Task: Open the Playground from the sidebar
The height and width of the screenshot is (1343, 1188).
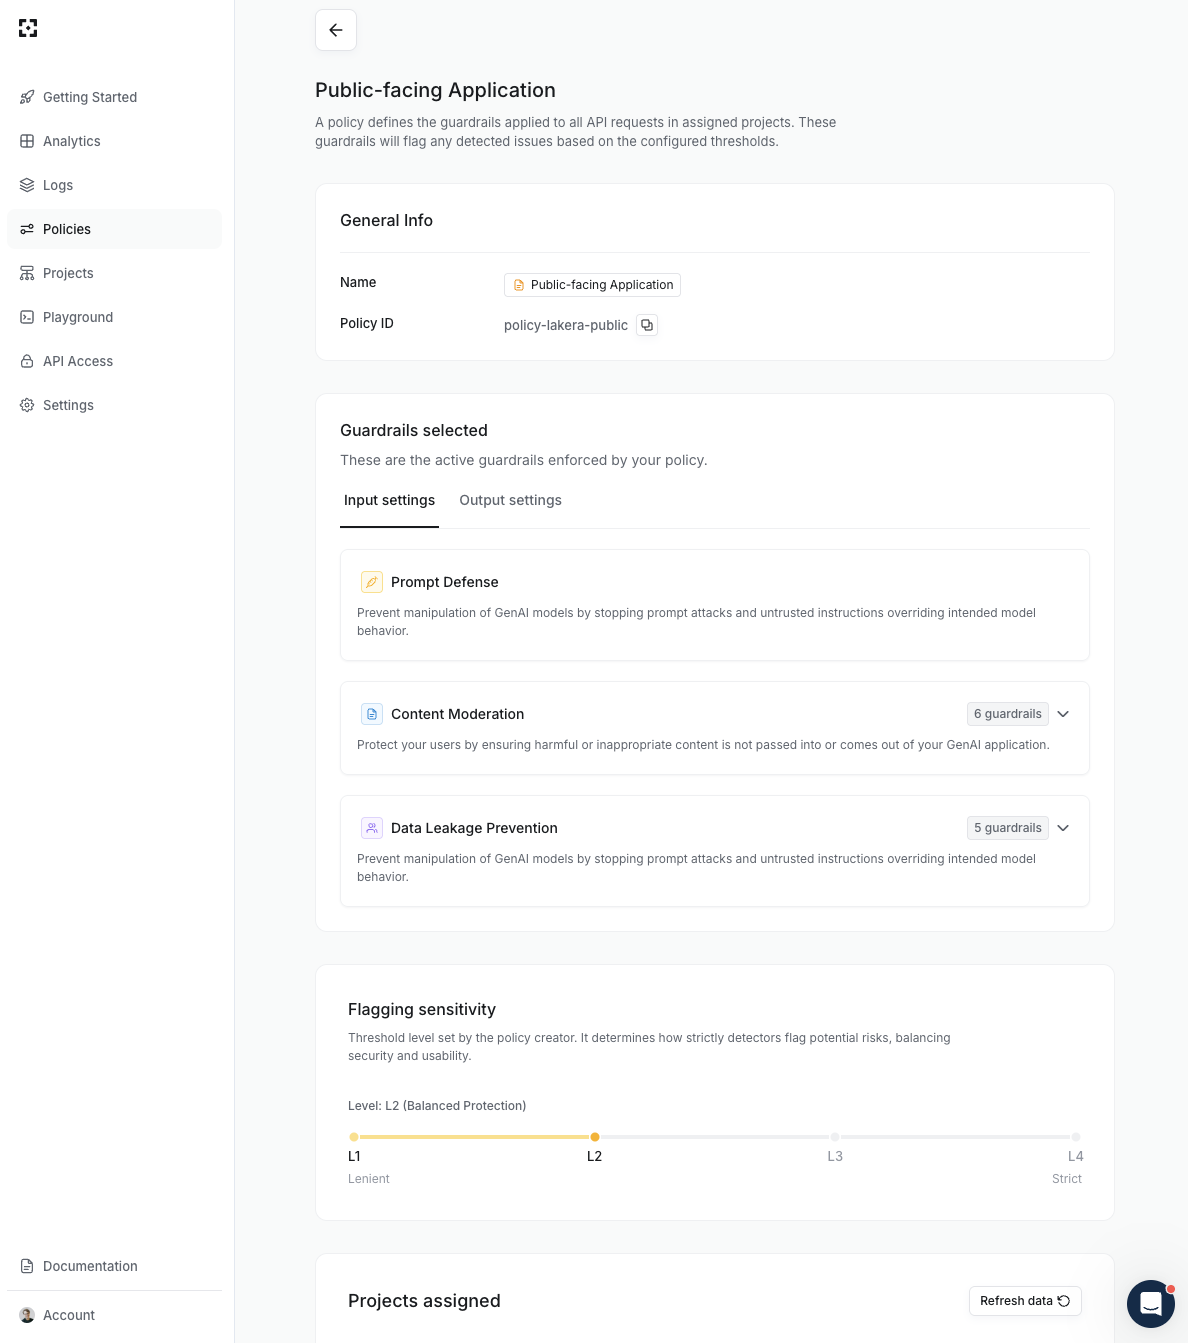Action: (78, 317)
